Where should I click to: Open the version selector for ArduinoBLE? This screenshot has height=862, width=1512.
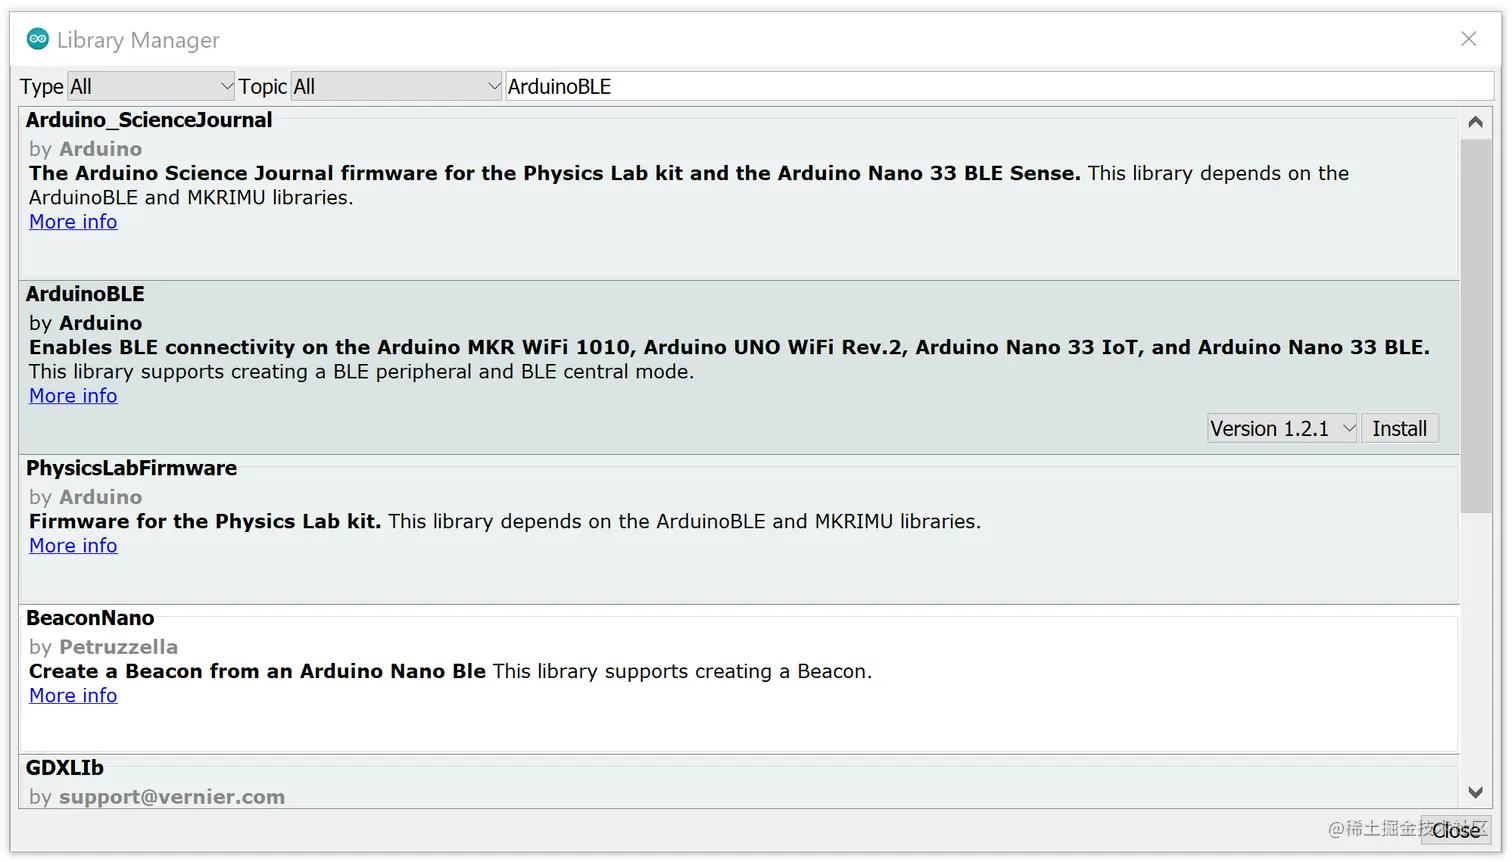click(1281, 428)
